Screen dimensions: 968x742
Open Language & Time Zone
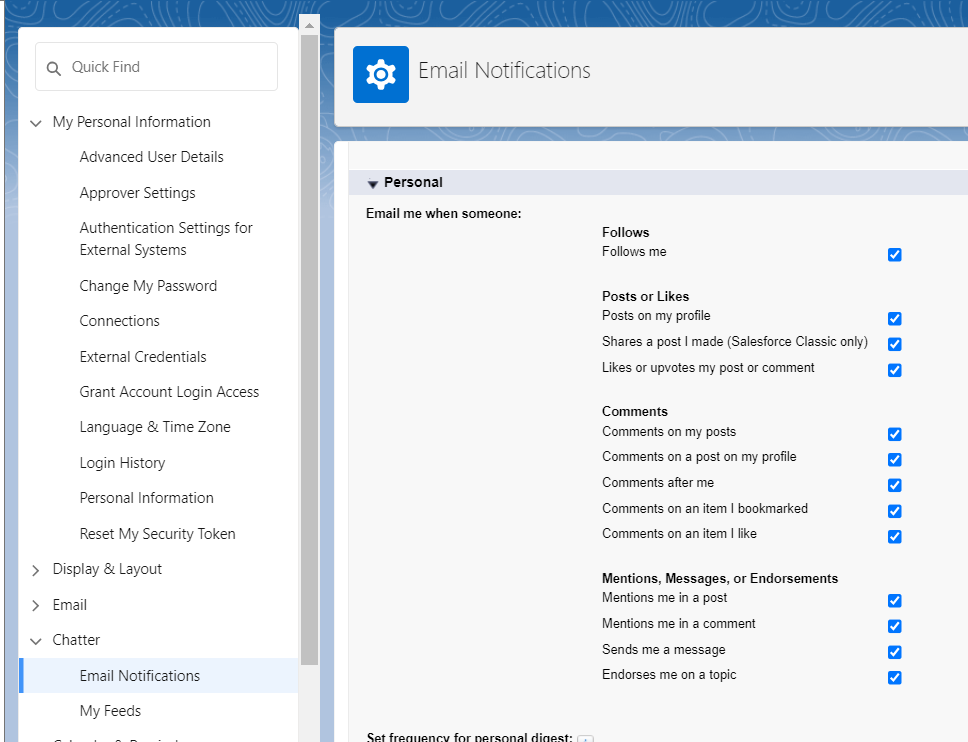pyautogui.click(x=155, y=427)
